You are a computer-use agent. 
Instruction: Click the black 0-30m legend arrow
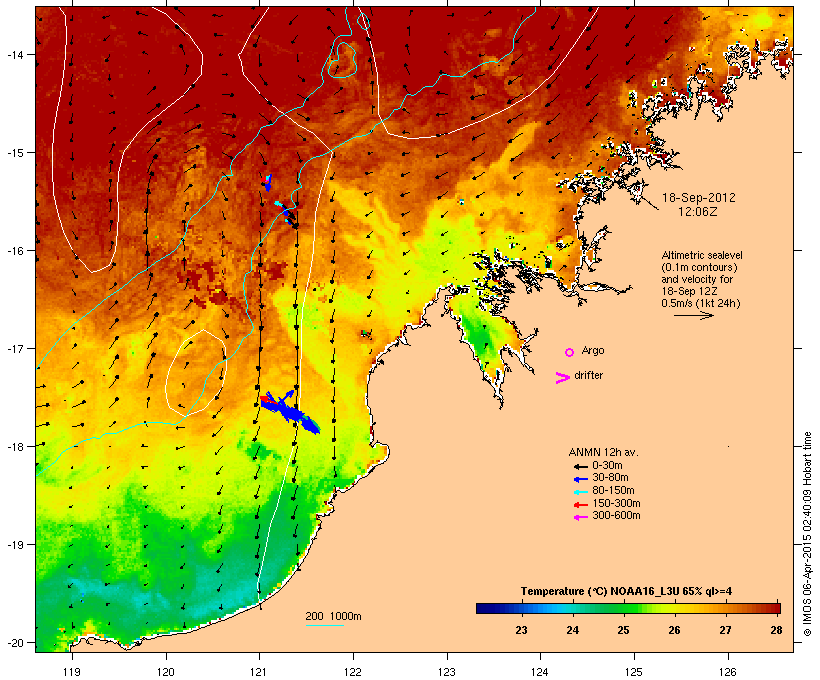click(x=581, y=466)
